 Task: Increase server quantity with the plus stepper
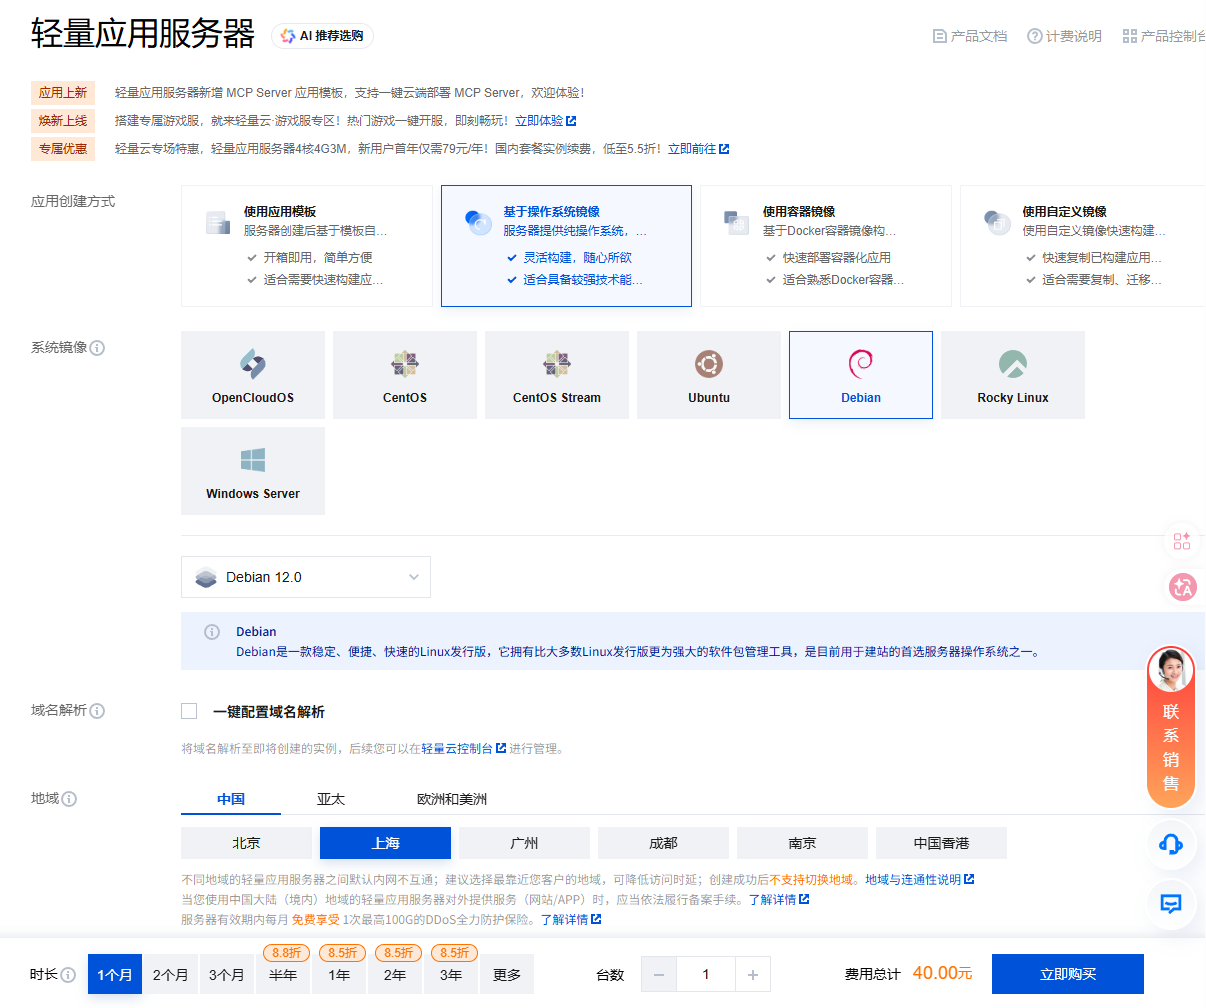click(x=753, y=974)
